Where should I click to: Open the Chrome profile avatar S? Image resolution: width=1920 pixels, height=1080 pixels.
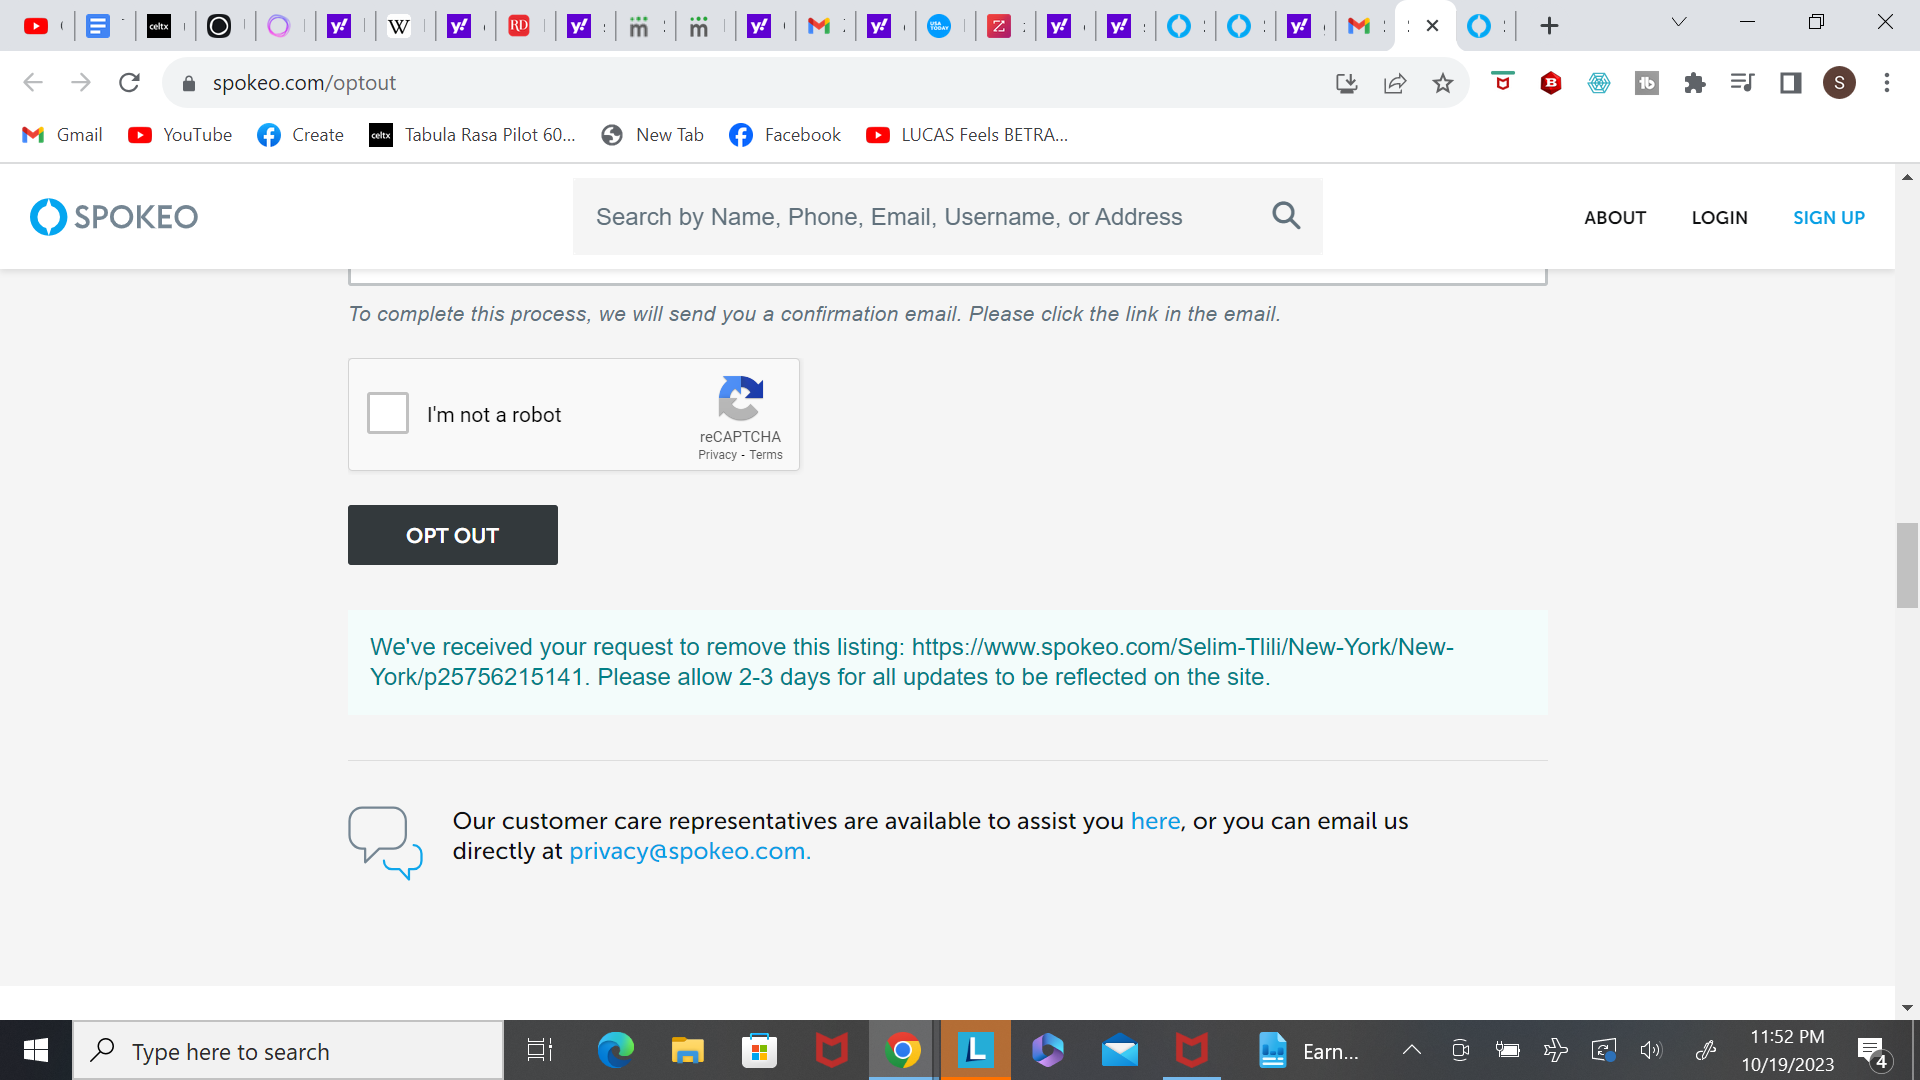(x=1839, y=83)
